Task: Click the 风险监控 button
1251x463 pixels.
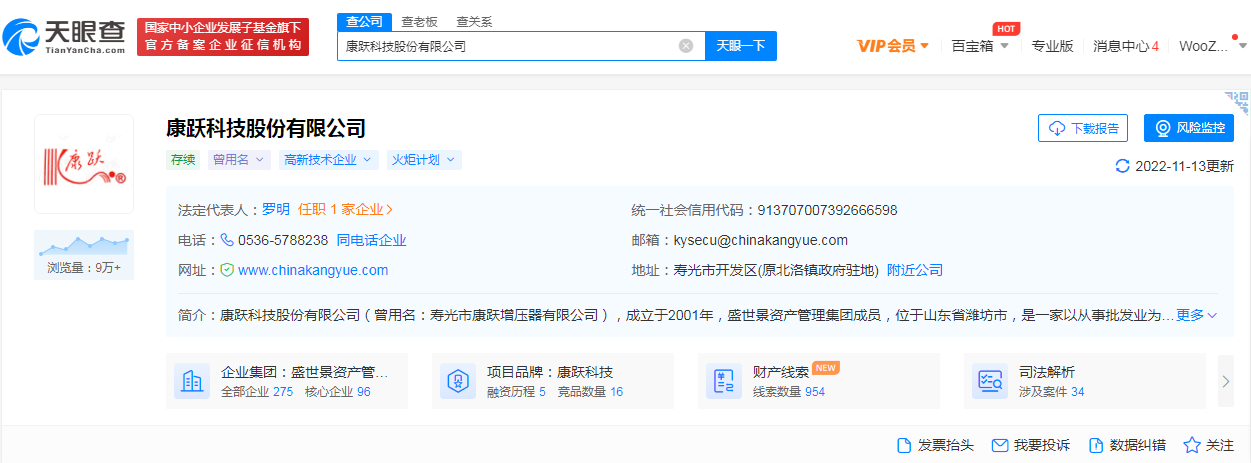Action: [1189, 128]
